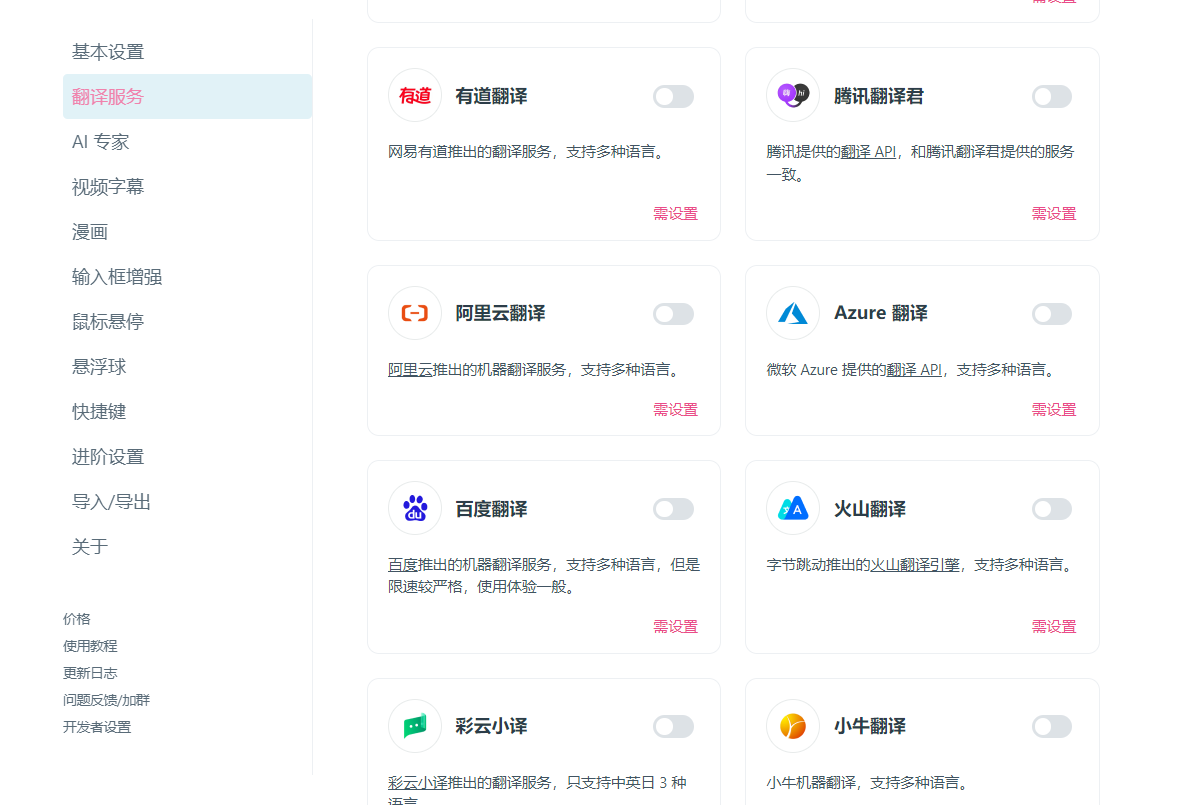Click the Alibaba Cloud translation logo
The image size is (1184, 805).
pyautogui.click(x=415, y=313)
